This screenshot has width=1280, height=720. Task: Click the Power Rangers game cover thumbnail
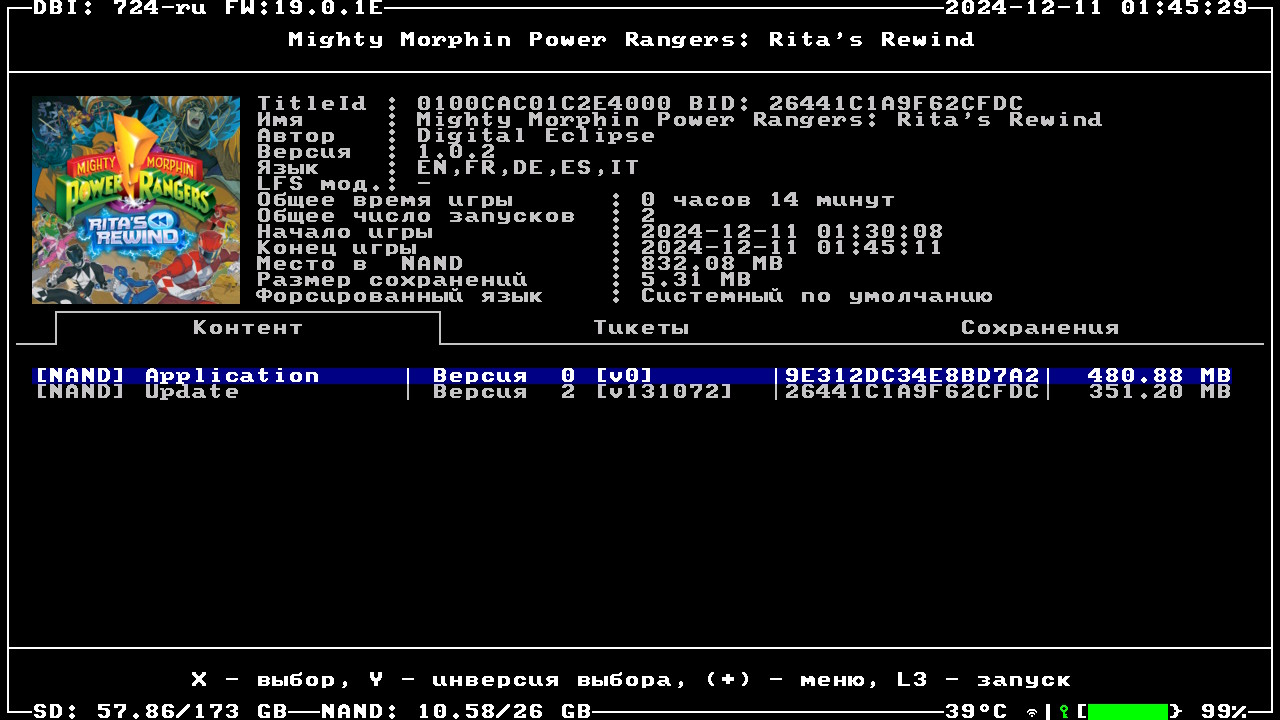pyautogui.click(x=136, y=200)
